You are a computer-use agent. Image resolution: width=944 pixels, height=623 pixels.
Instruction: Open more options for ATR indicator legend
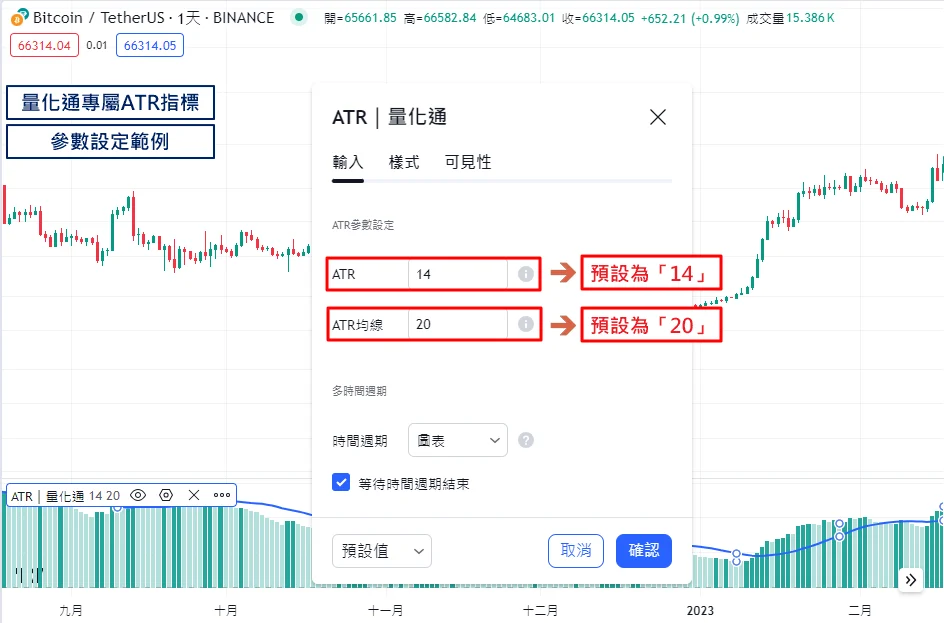point(222,495)
